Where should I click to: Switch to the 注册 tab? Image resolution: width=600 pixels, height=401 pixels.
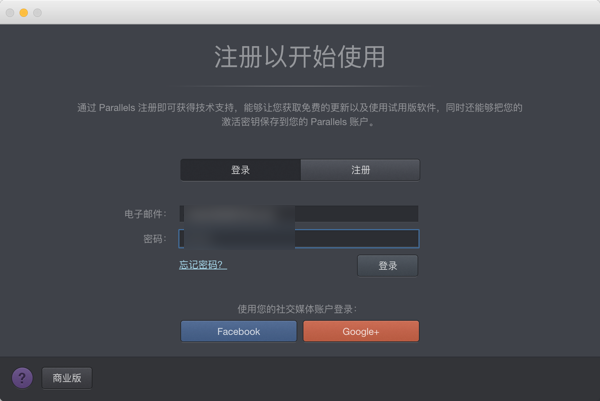point(360,170)
